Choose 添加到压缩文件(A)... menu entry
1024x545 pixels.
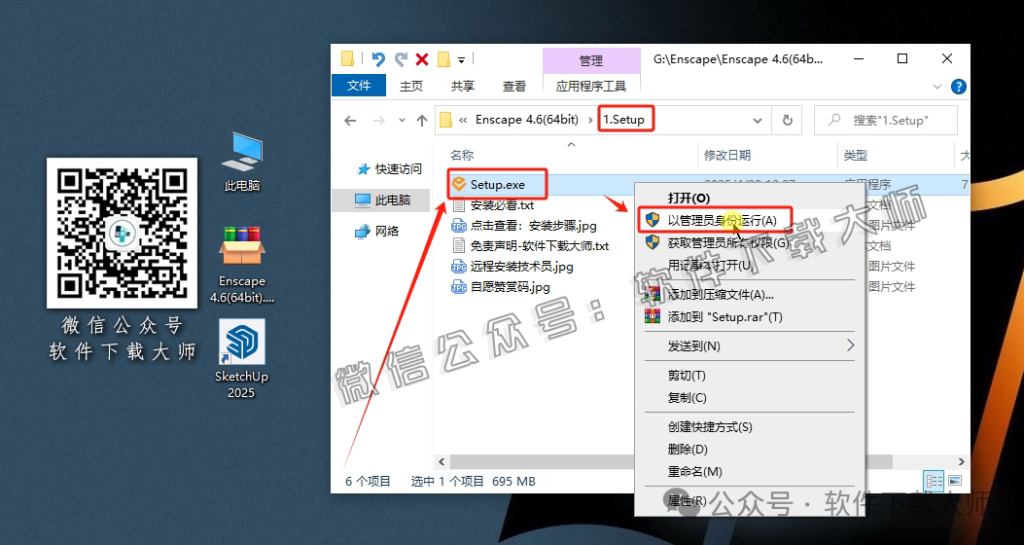click(750, 295)
